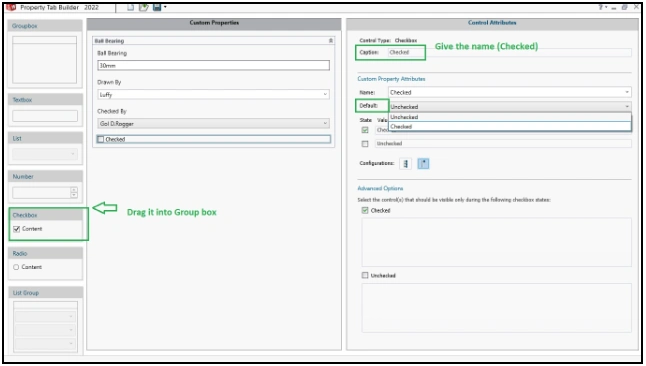Select the Content radio button in the Radio palette item
Screen dimensions: 646x366
pyautogui.click(x=16, y=267)
